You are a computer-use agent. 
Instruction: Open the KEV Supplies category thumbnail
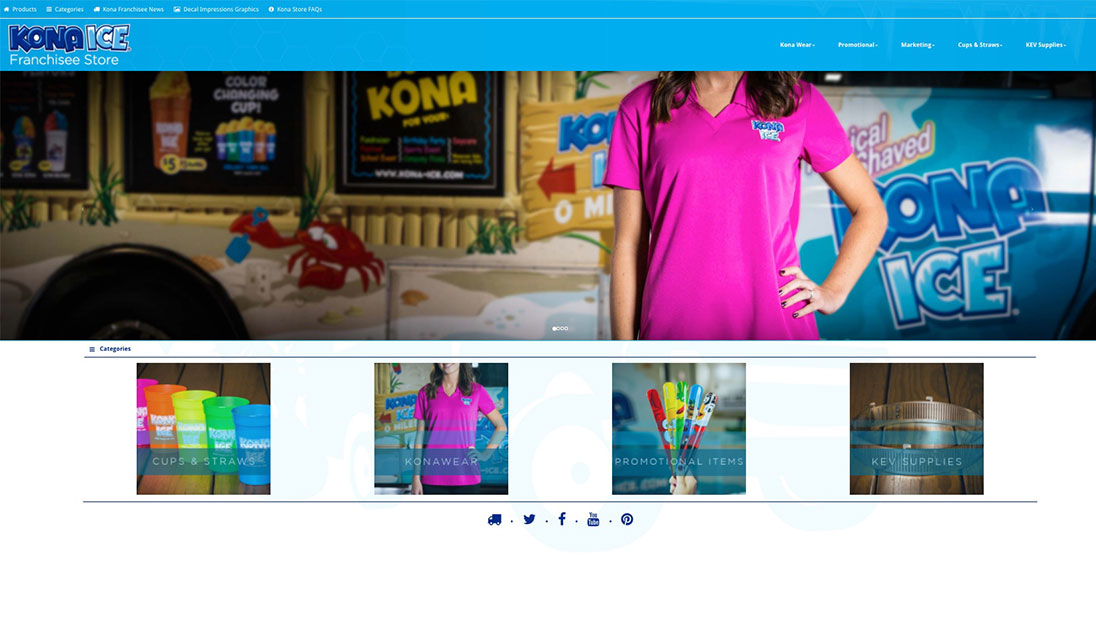click(916, 428)
